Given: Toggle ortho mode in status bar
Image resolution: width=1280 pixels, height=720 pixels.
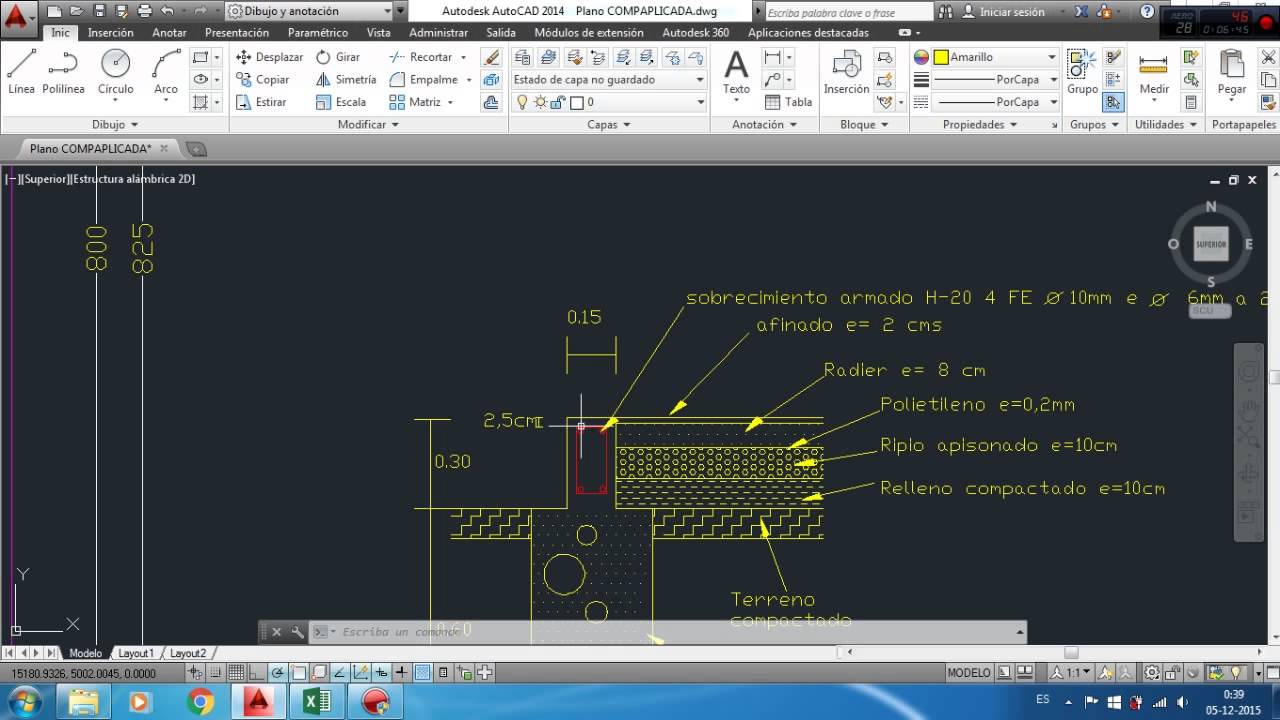Looking at the screenshot, I should click(256, 673).
